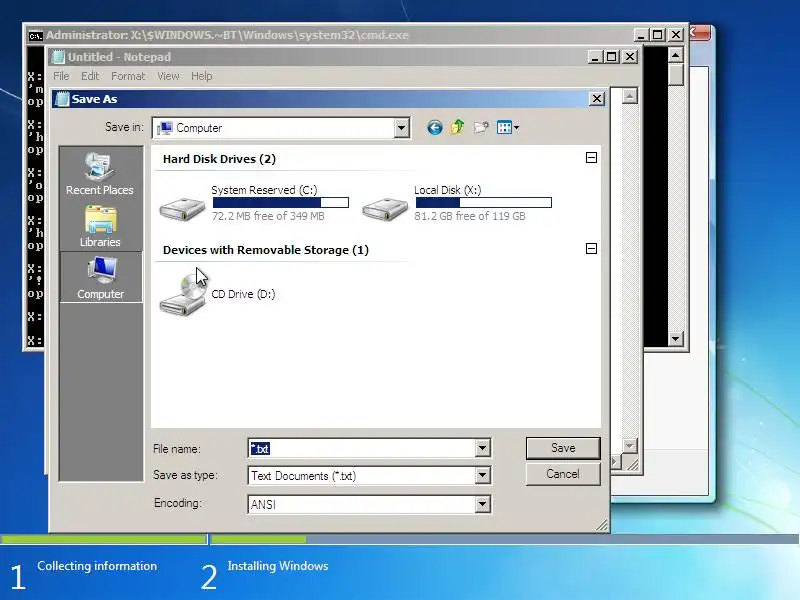Open Libraries in sidebar
800x600 pixels.
[x=100, y=227]
